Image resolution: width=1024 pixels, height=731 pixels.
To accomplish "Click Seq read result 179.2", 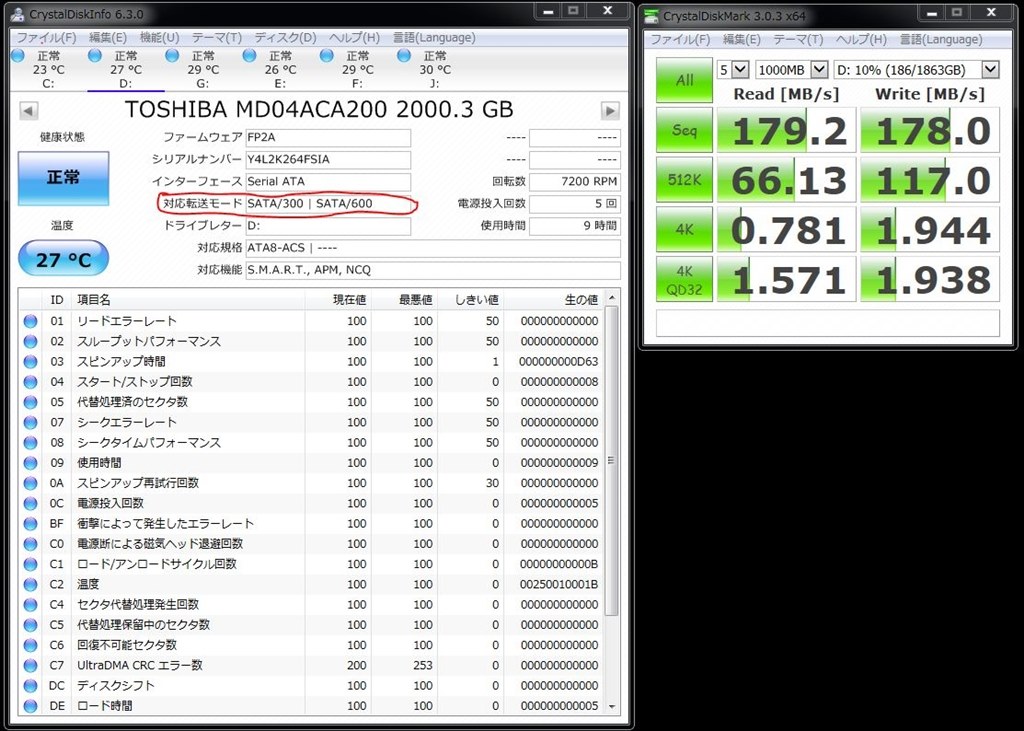I will click(x=786, y=130).
